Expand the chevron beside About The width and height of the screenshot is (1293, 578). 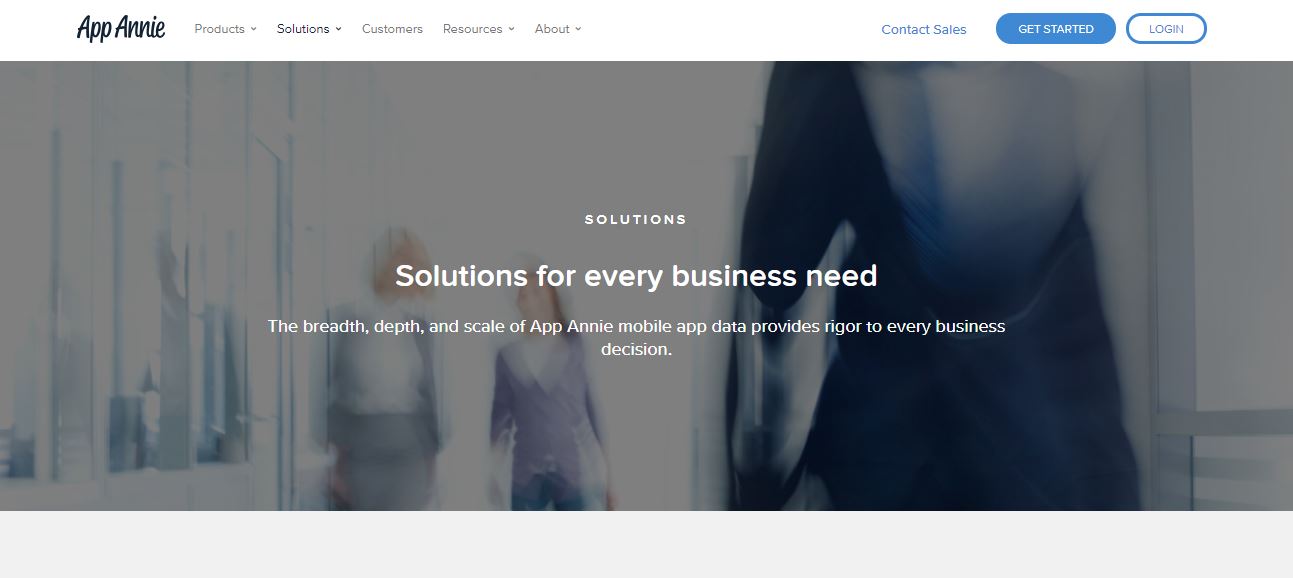(x=578, y=29)
